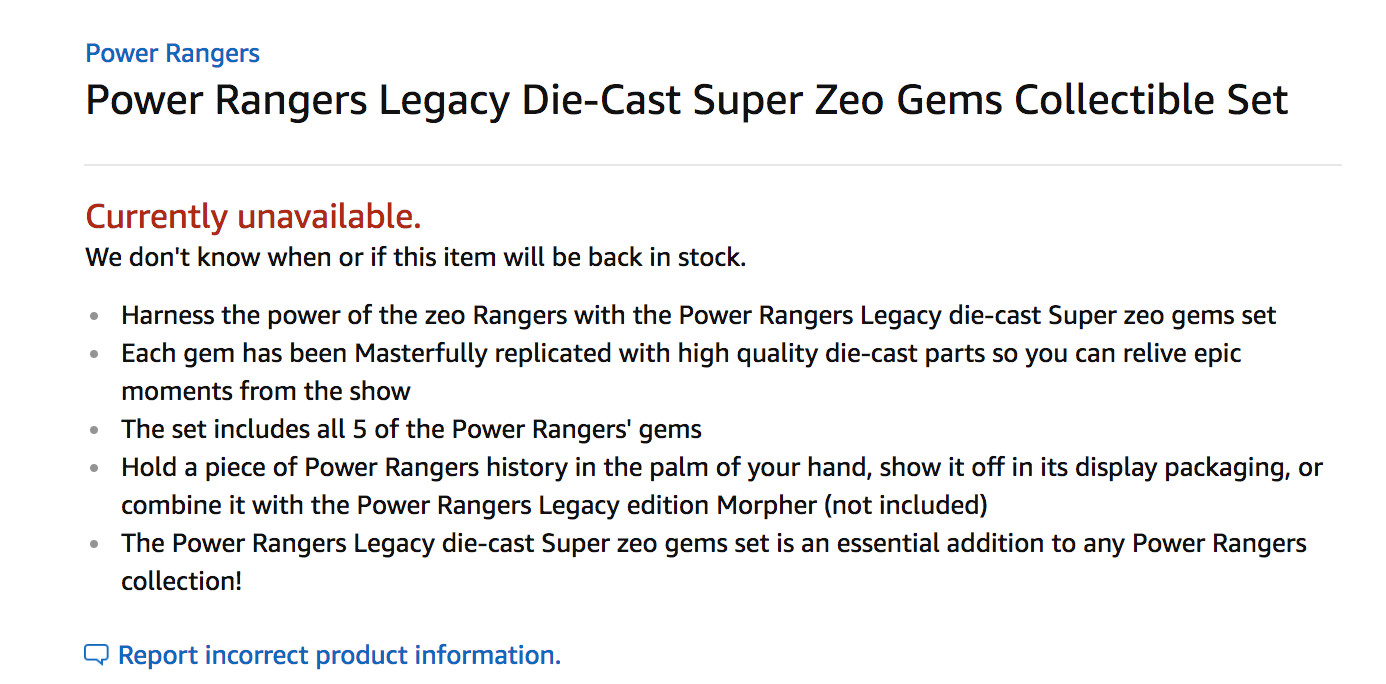
Task: Click the back in stock message text
Action: click(x=415, y=257)
